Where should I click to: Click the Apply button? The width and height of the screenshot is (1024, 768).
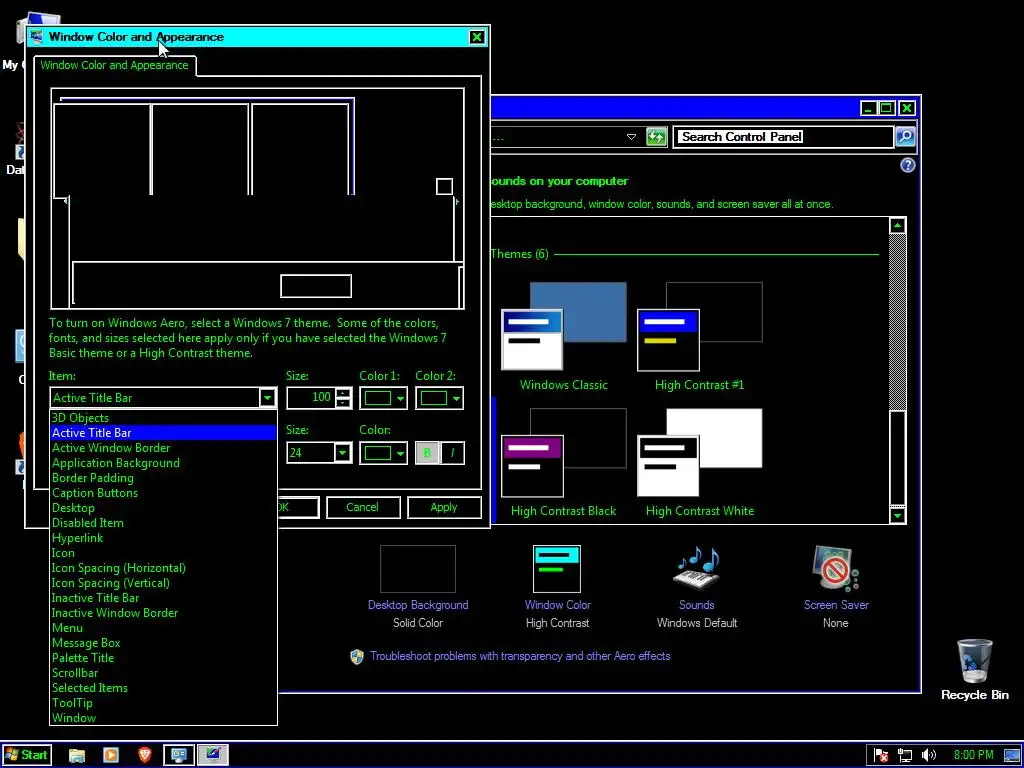444,507
